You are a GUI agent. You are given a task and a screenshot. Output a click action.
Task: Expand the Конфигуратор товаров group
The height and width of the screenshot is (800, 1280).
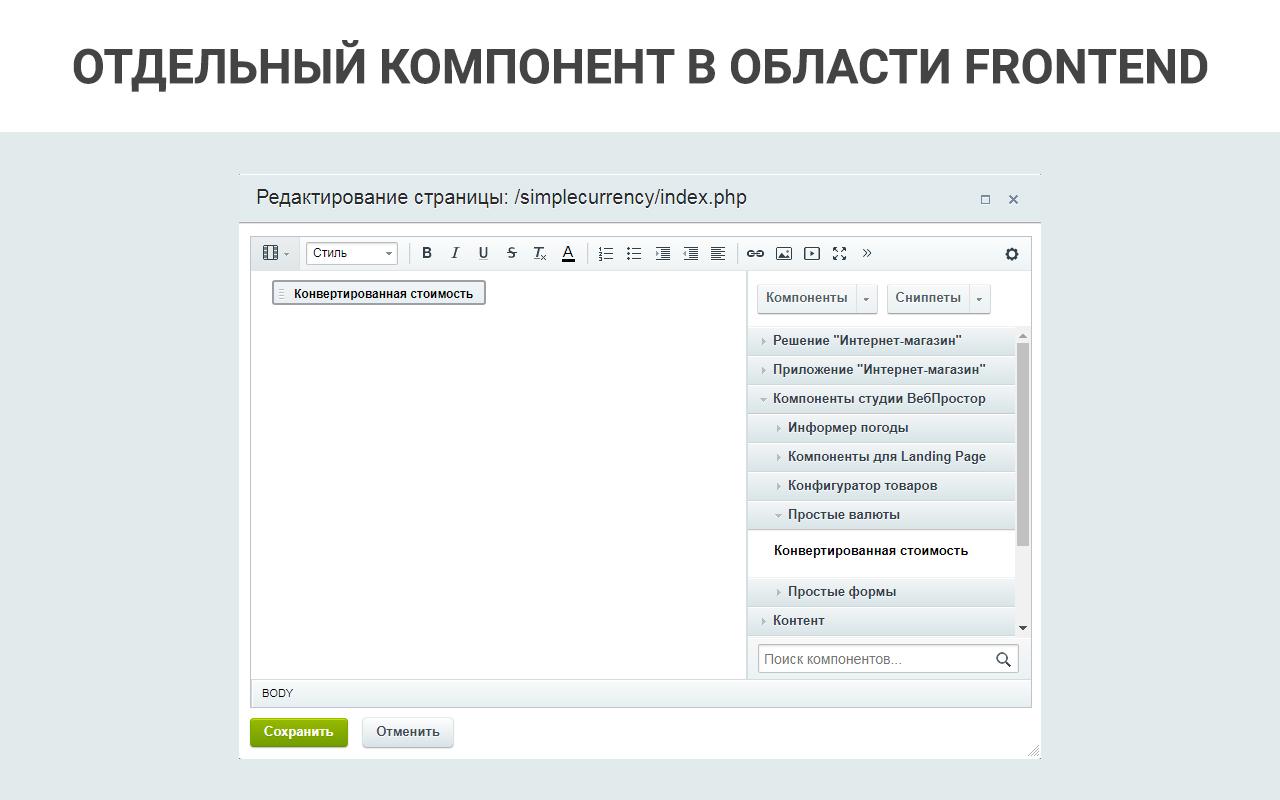point(881,486)
